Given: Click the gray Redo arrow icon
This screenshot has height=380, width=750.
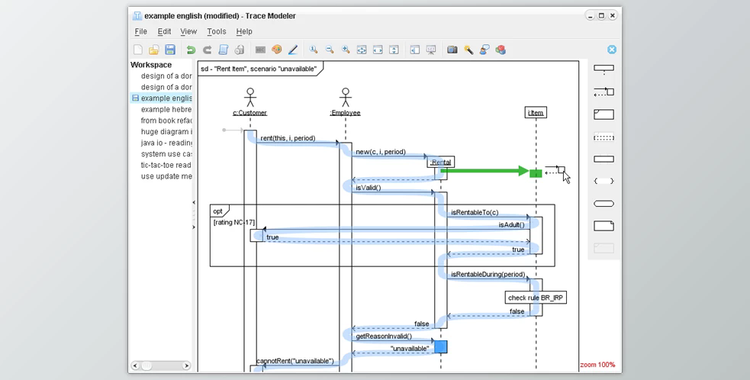Looking at the screenshot, I should (207, 50).
